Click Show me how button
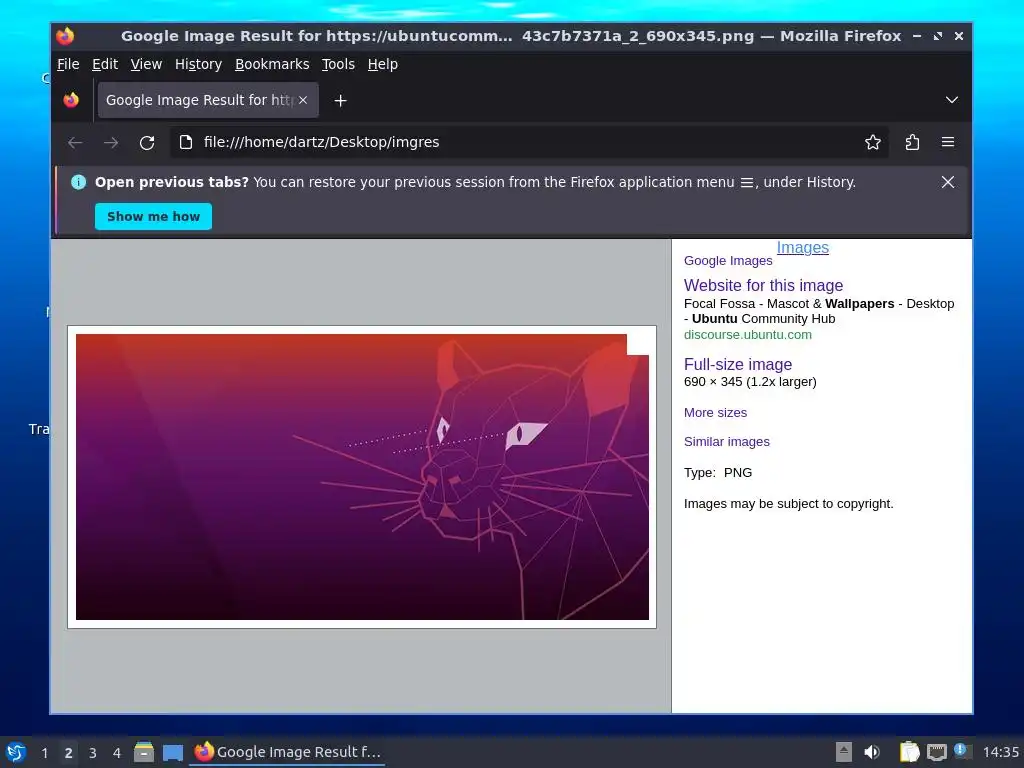The image size is (1024, 768). [153, 217]
